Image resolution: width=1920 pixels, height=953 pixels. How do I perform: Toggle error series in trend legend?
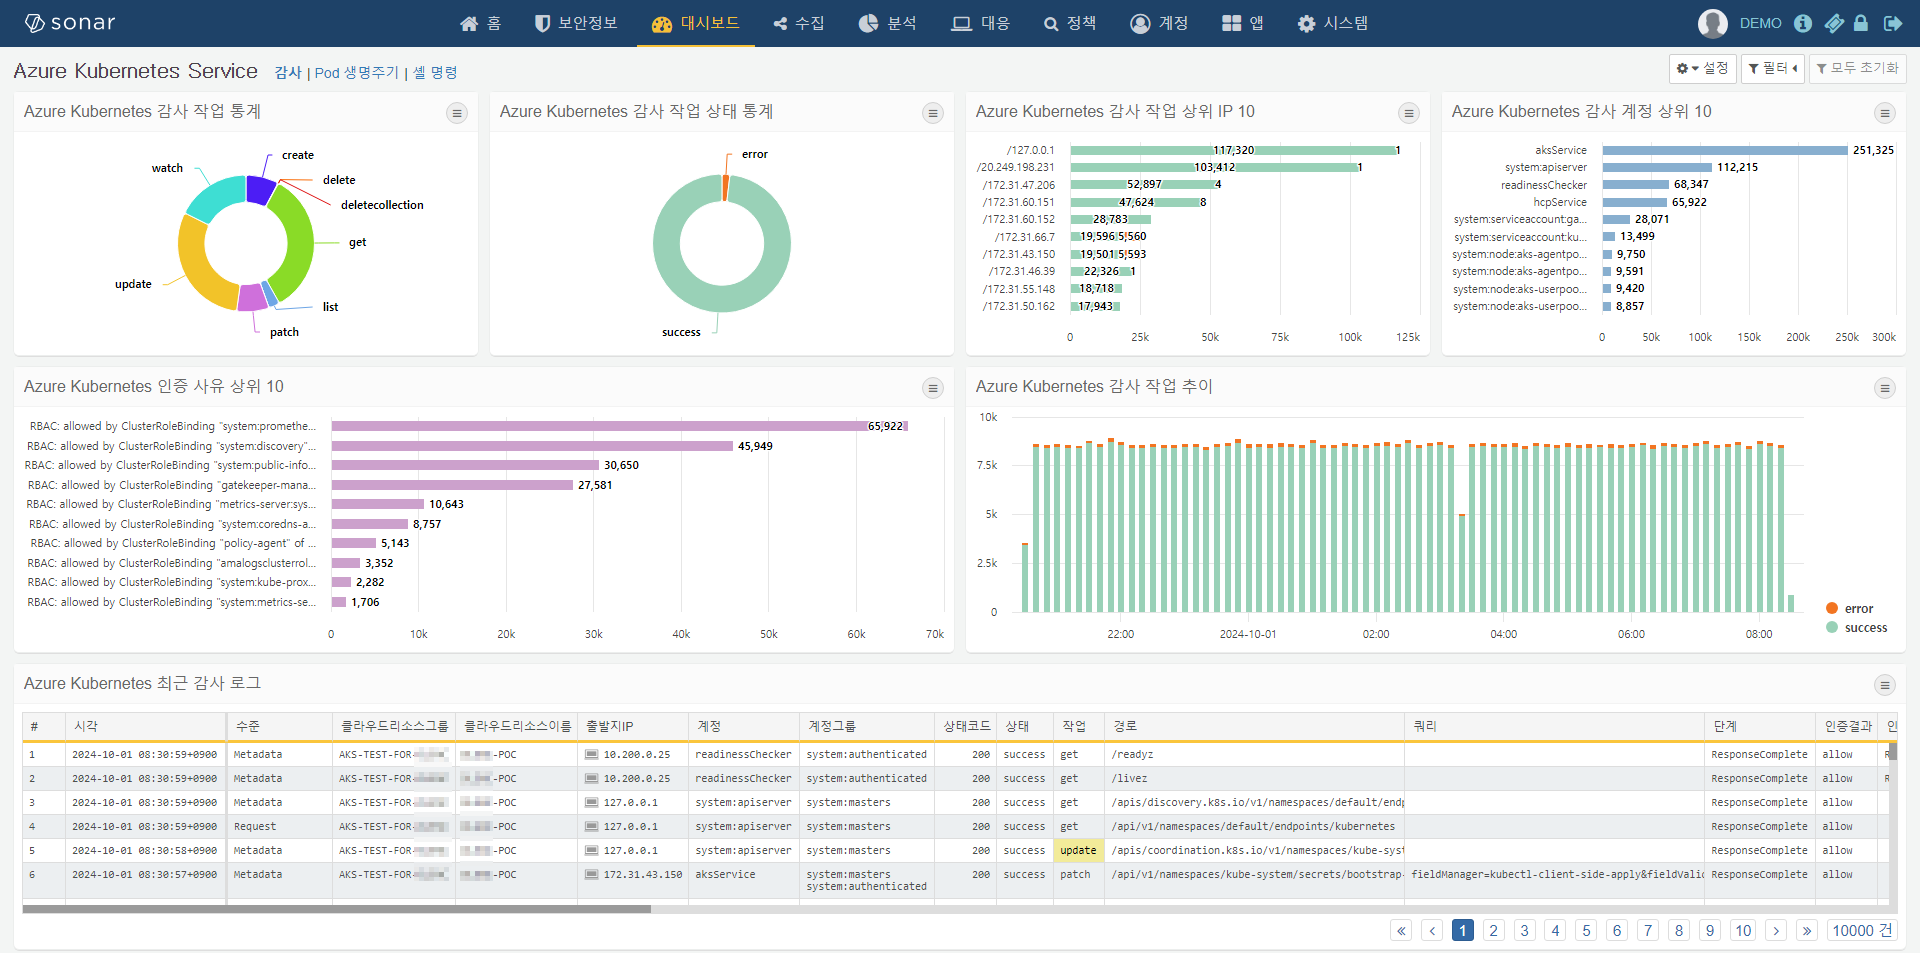1849,608
